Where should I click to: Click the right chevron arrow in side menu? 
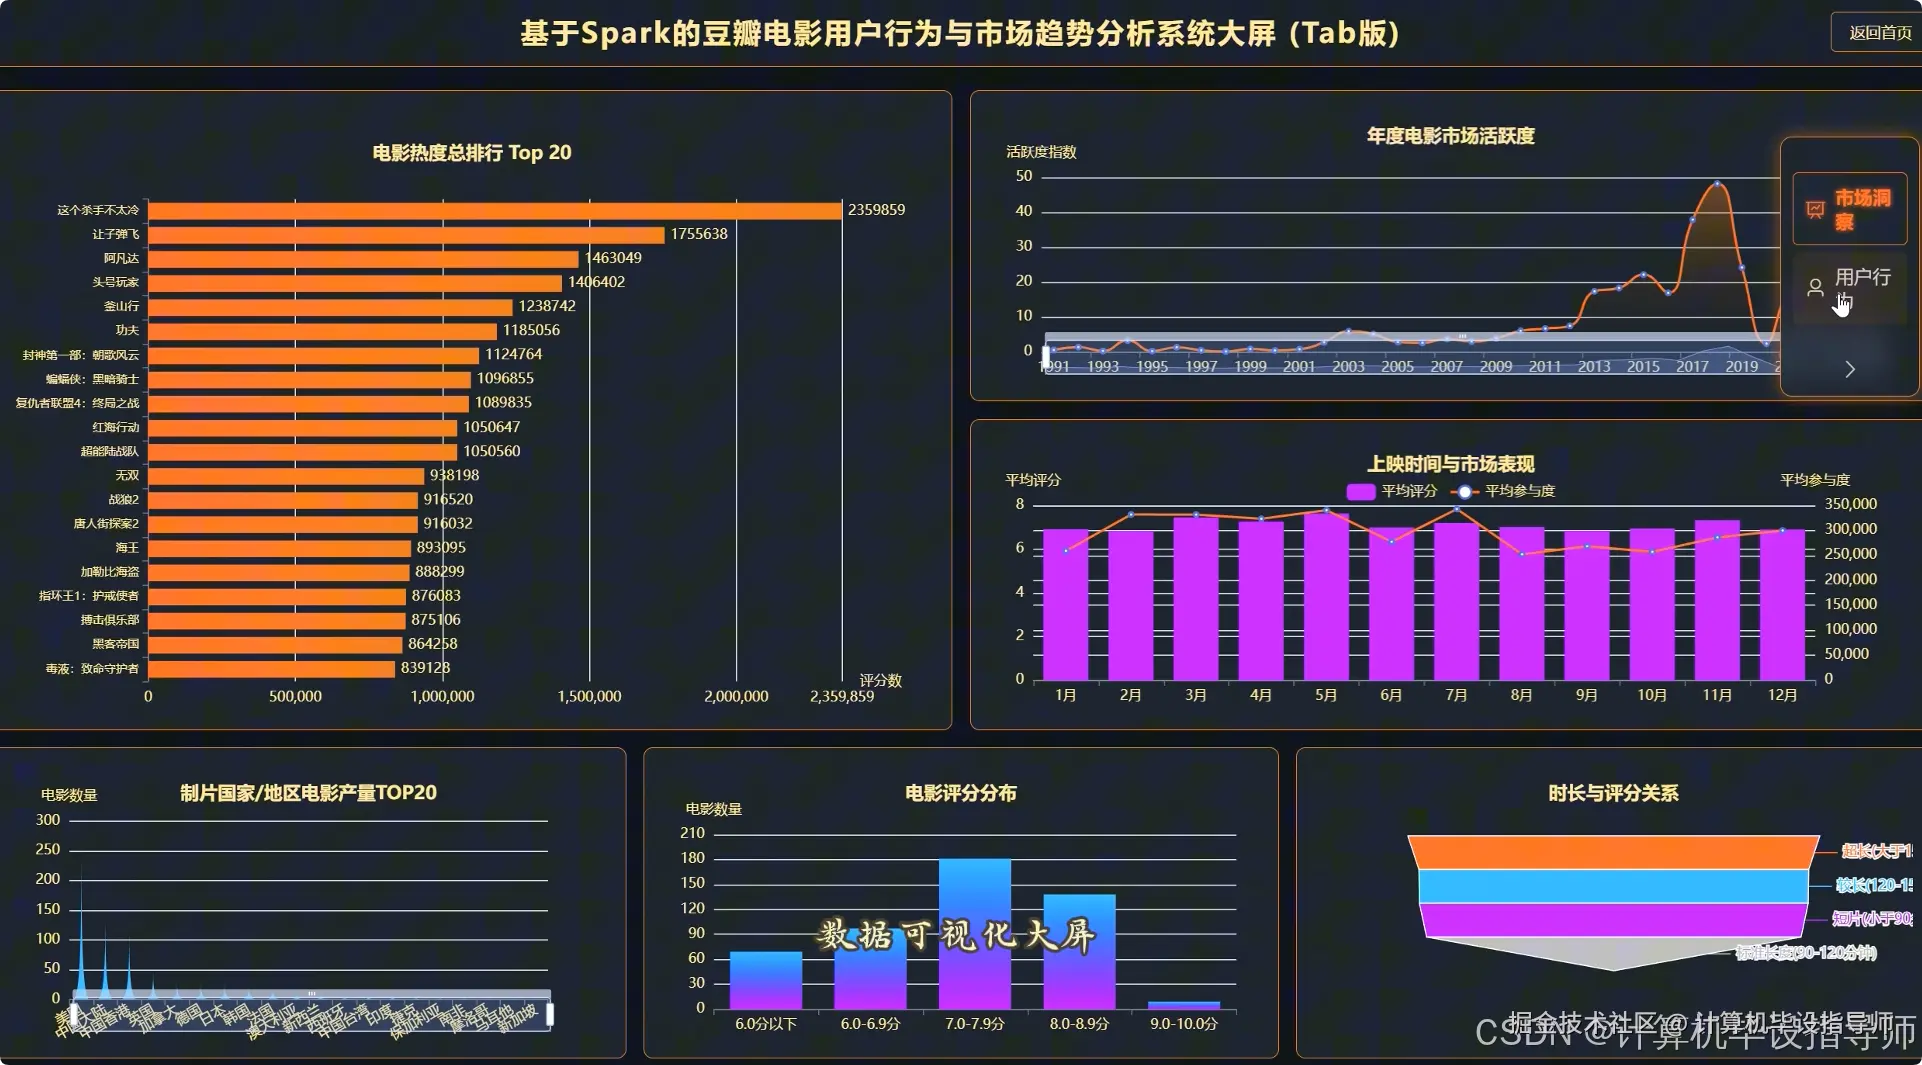(1849, 369)
